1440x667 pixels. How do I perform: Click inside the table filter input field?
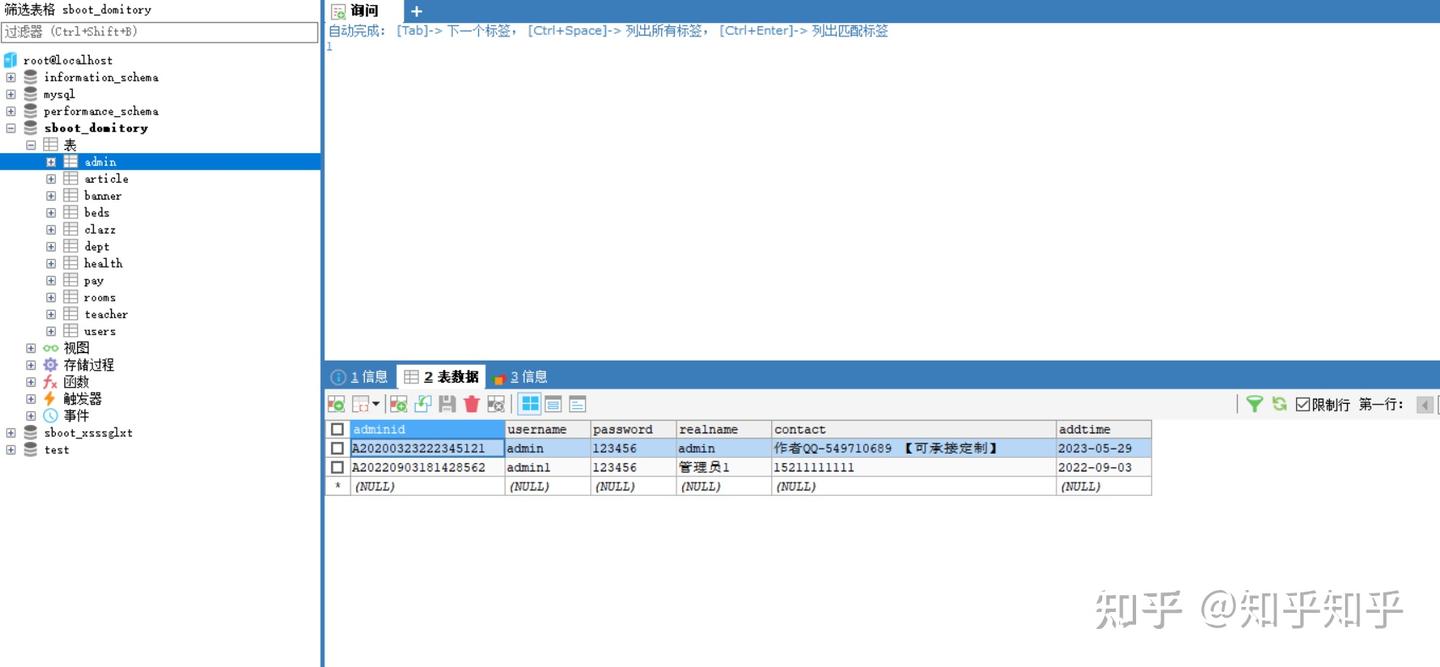(160, 32)
